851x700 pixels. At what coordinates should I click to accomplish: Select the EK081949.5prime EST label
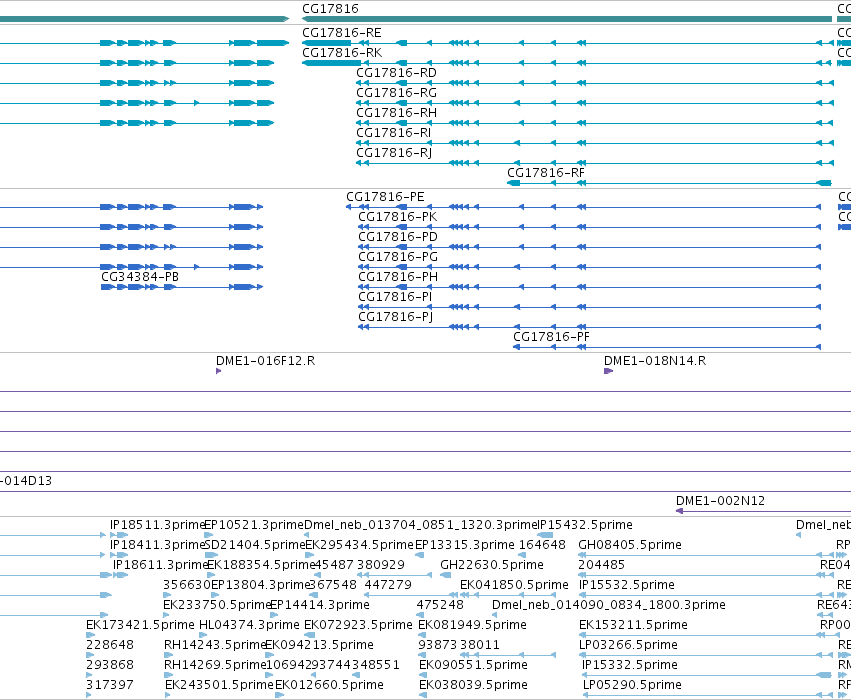click(x=472, y=626)
